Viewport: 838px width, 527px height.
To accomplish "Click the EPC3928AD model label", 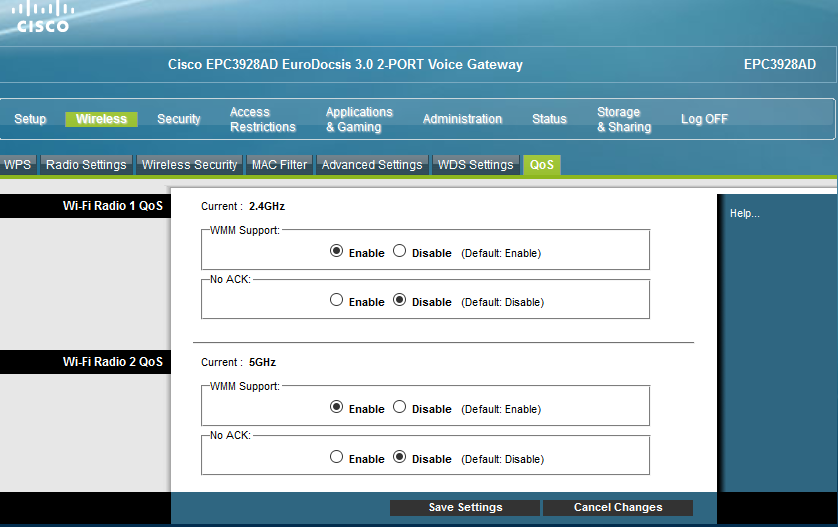I will 780,64.
